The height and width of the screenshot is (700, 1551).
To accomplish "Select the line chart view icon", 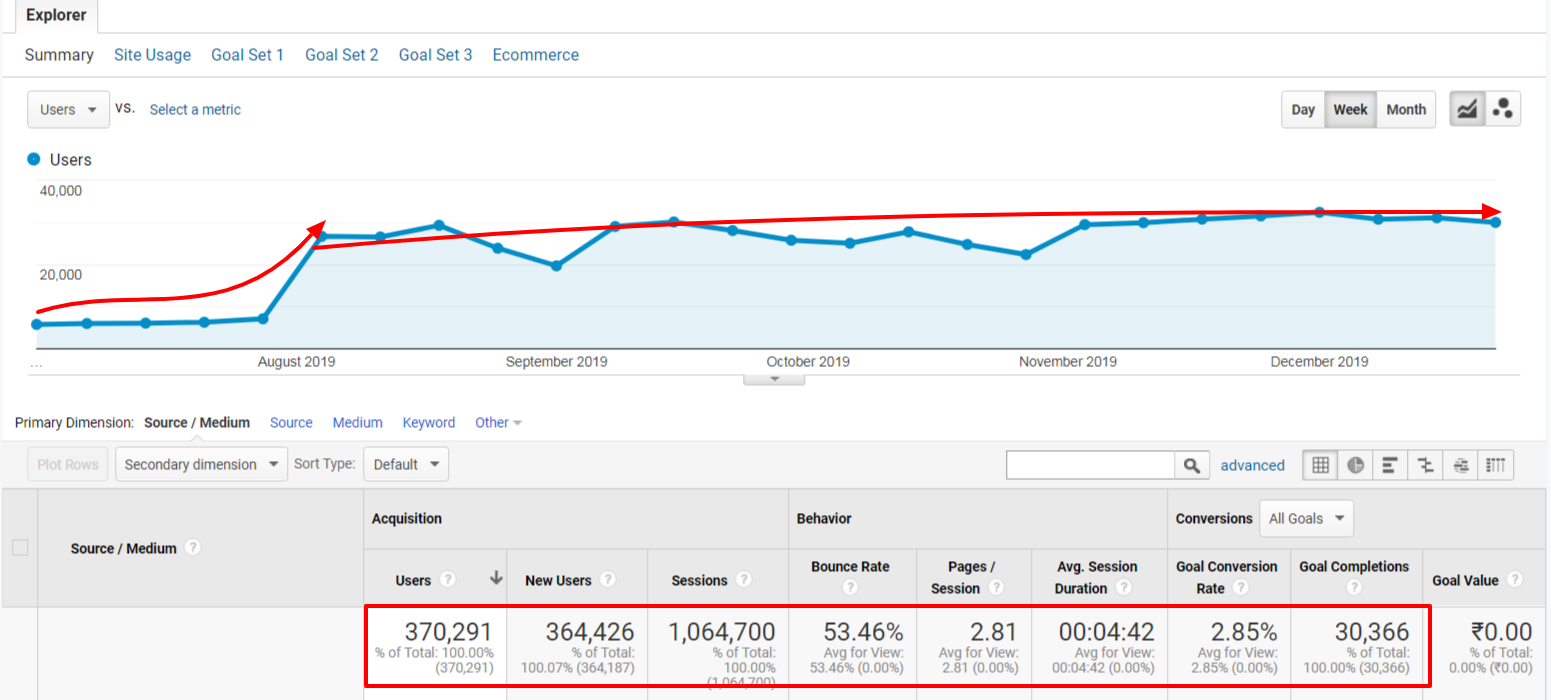I will tap(1467, 109).
